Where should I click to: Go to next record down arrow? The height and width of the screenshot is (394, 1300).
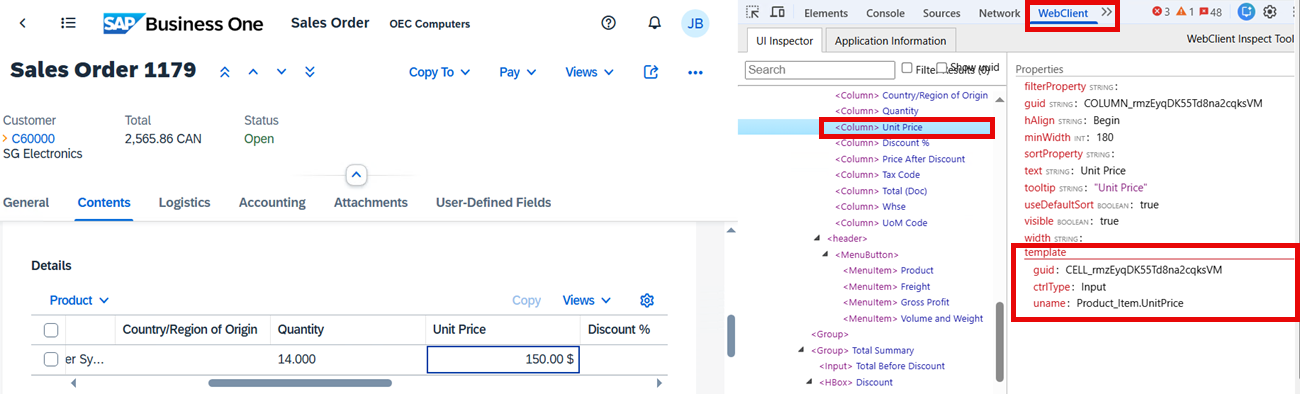coord(281,72)
